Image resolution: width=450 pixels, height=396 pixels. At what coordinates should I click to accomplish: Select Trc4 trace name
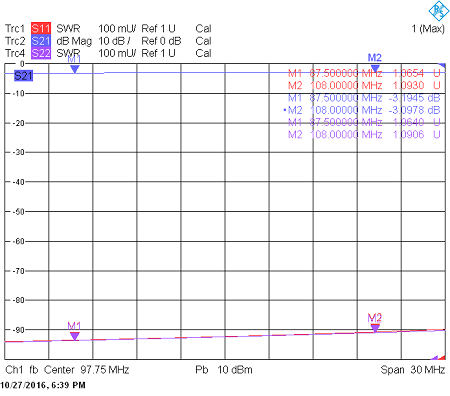coord(15,53)
